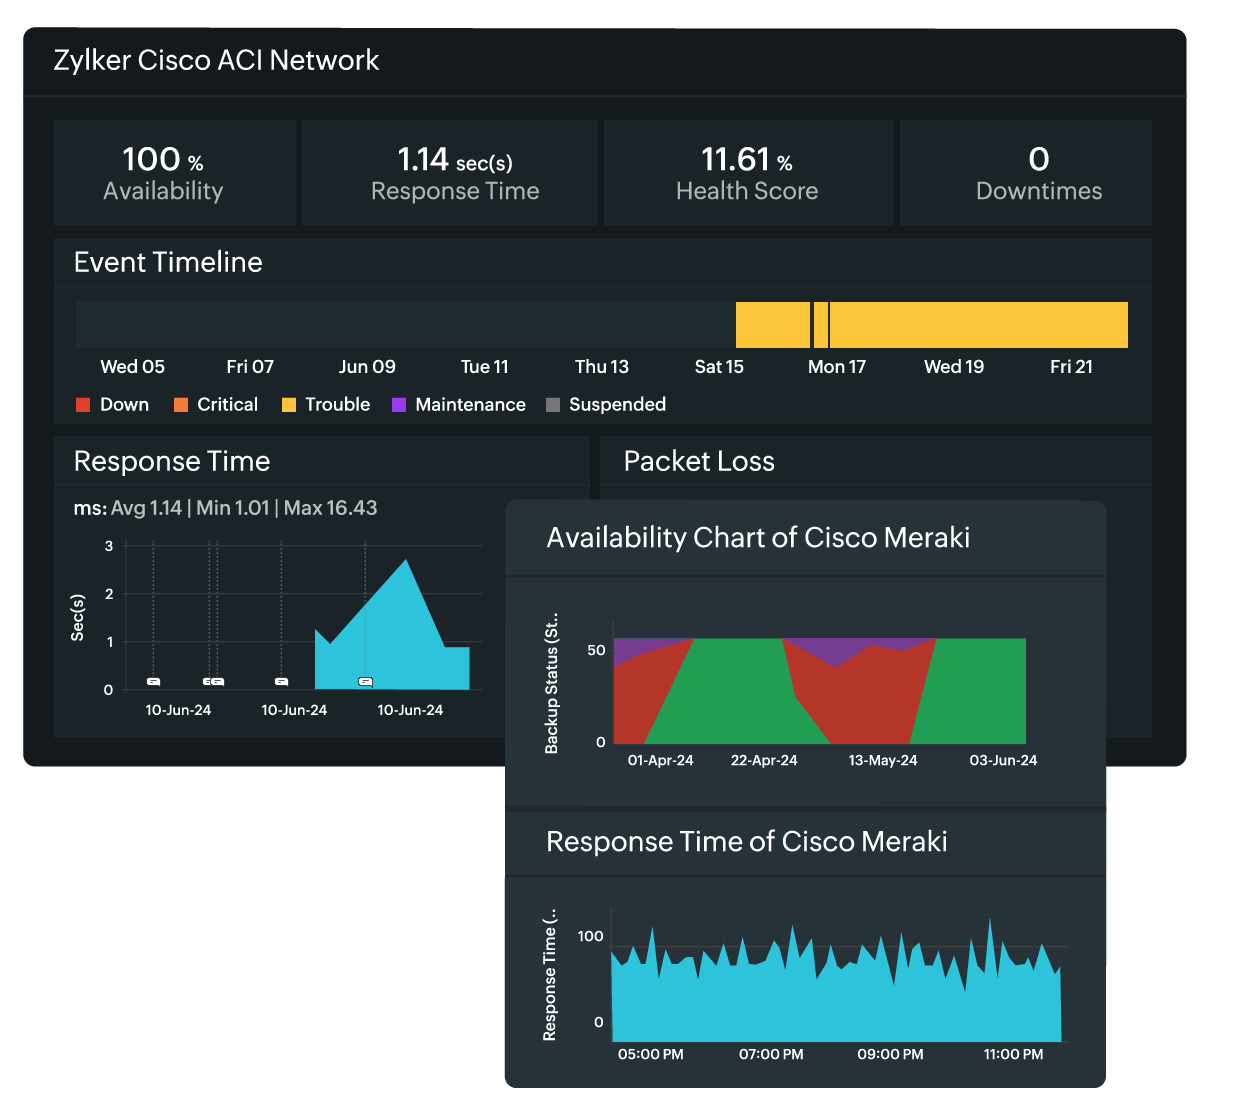The height and width of the screenshot is (1098, 1256).
Task: Click the Suspended legend marker
Action: (552, 404)
